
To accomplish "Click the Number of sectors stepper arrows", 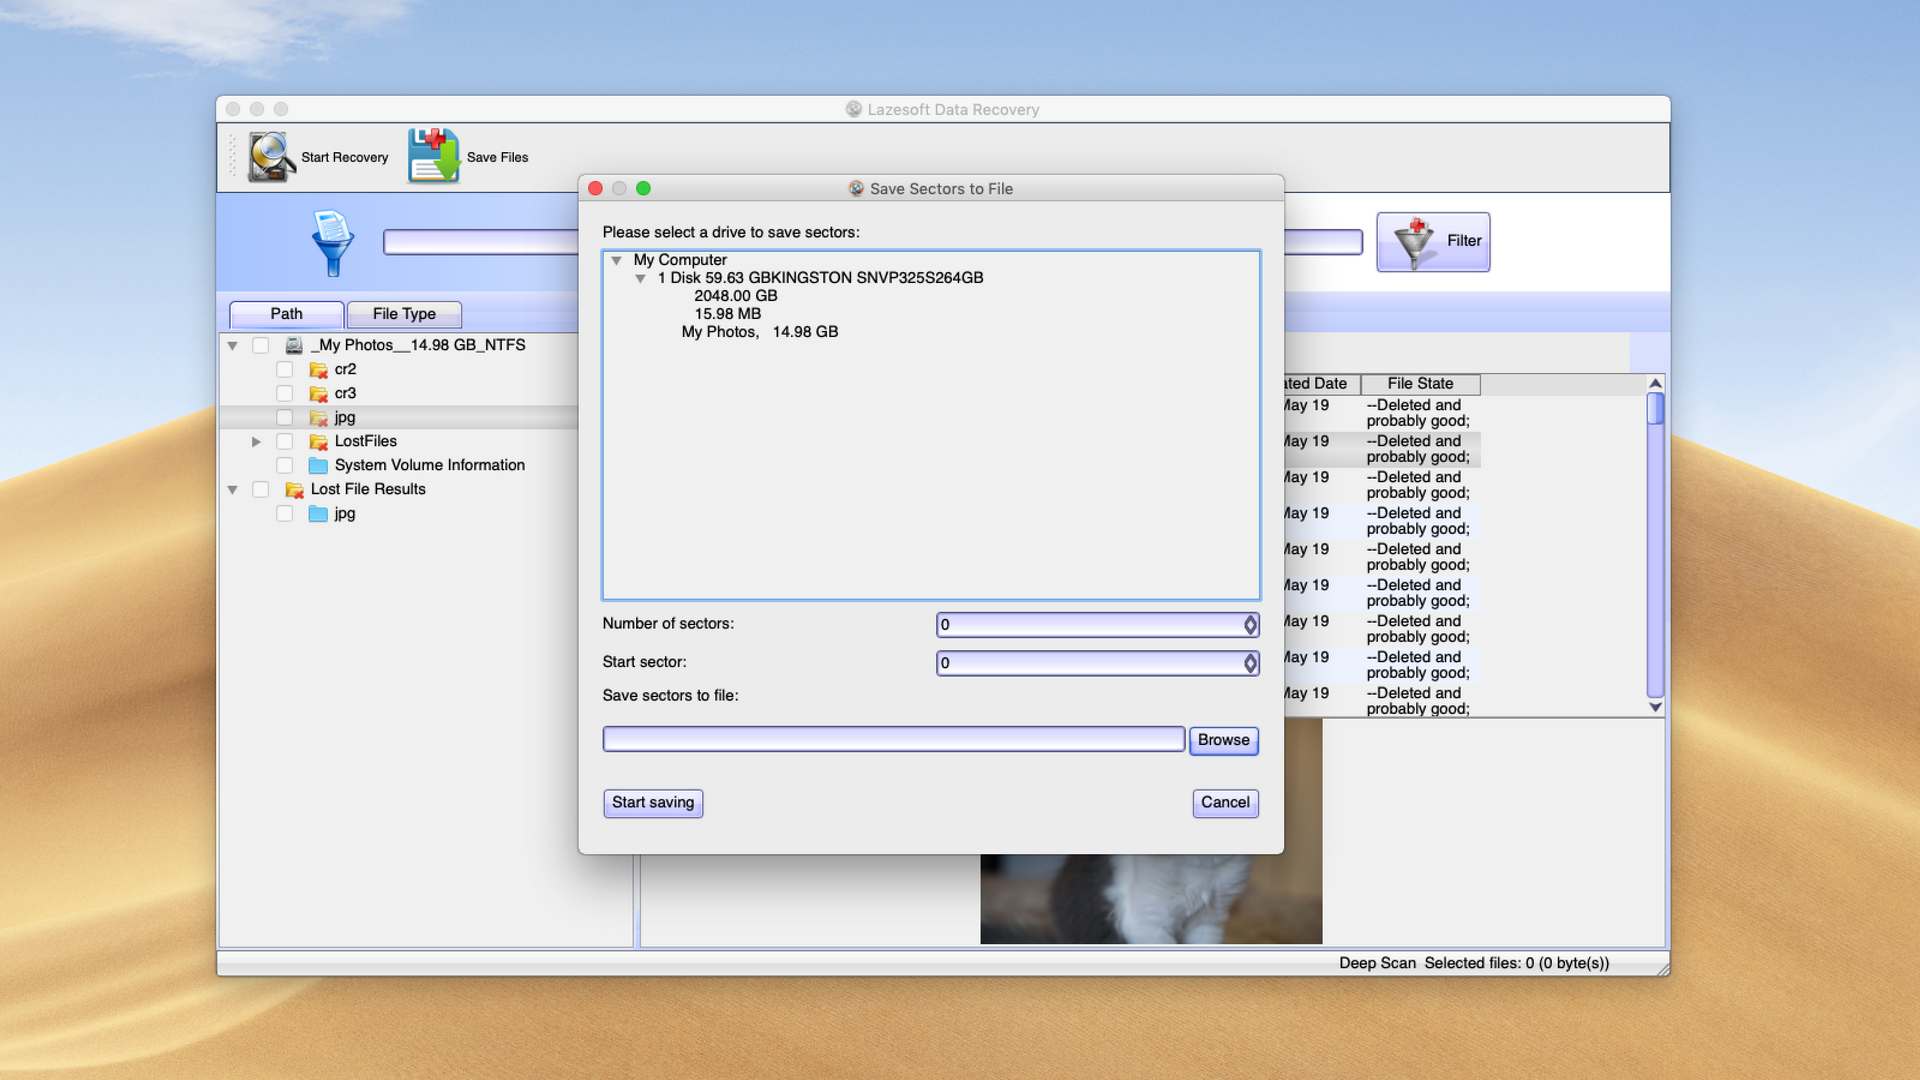I will pos(1250,625).
